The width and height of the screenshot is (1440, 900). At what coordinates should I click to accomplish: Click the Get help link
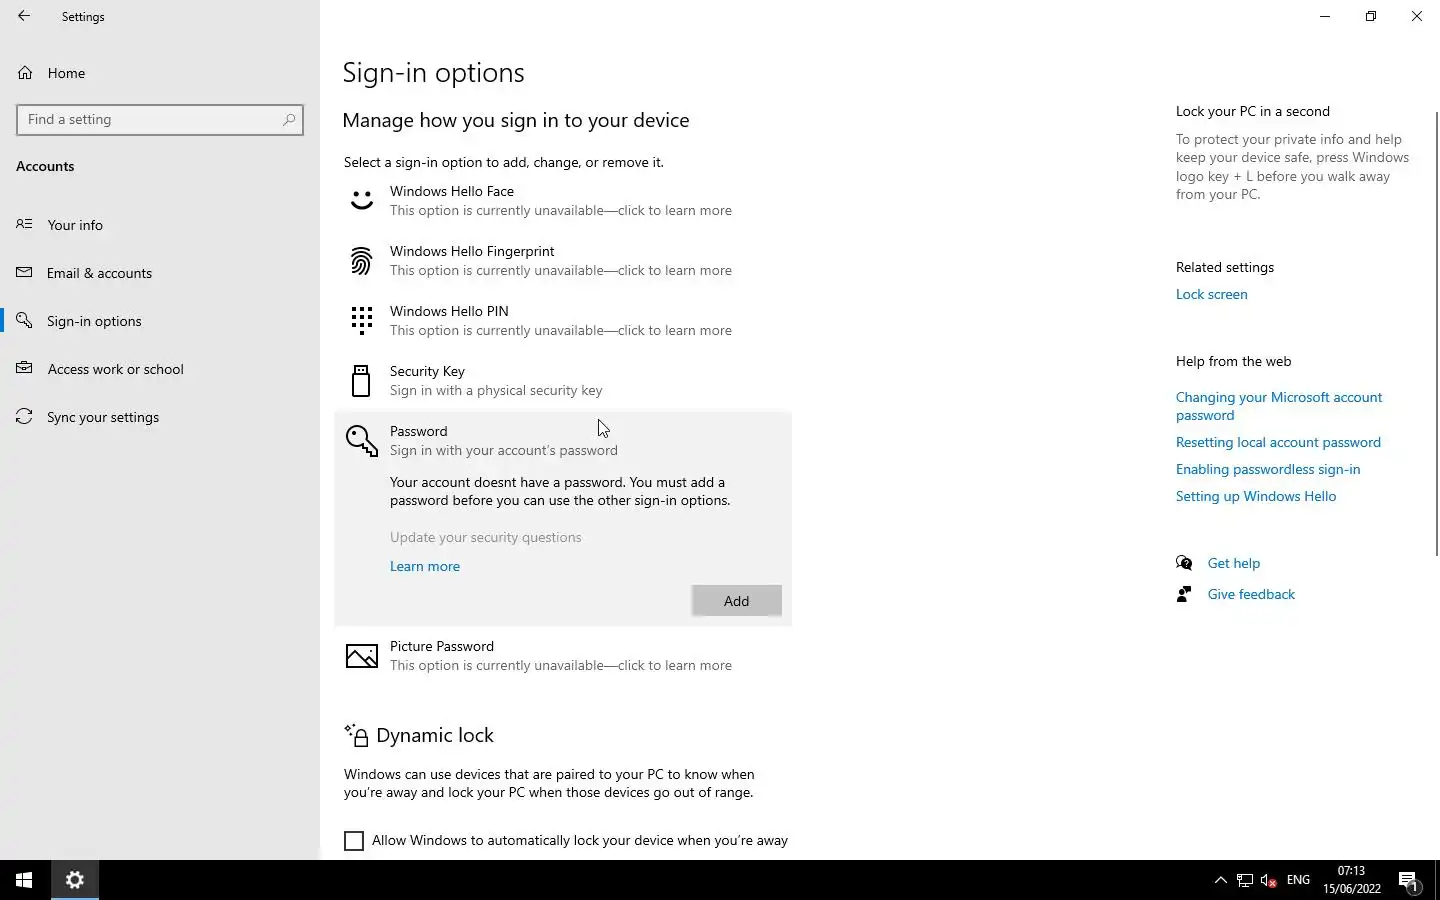click(1234, 563)
